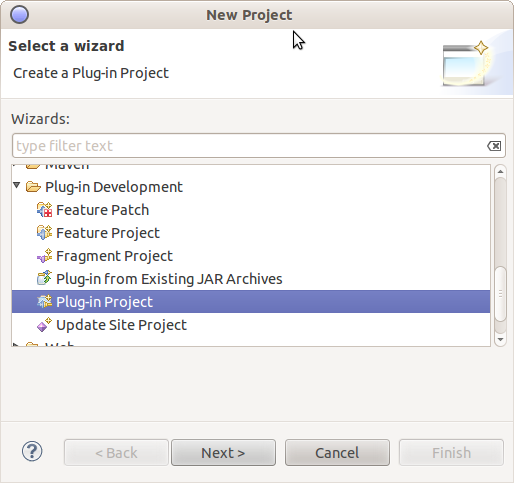Viewport: 514px width, 483px height.
Task: Click the Update Site Project icon
Action: point(44,325)
